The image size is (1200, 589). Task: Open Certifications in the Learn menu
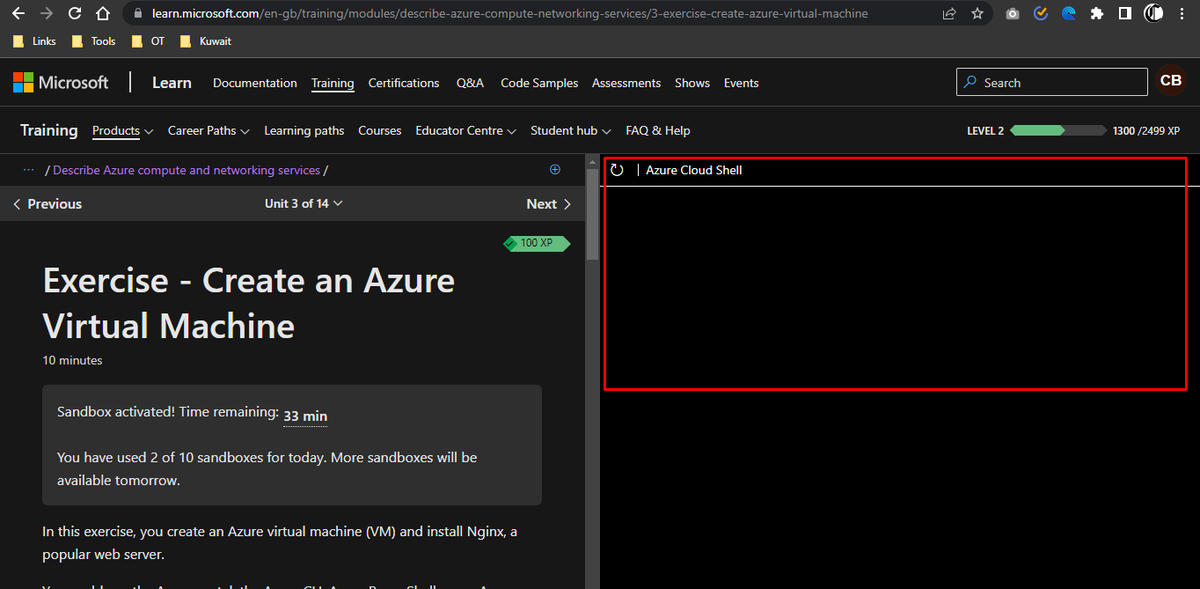[x=404, y=83]
